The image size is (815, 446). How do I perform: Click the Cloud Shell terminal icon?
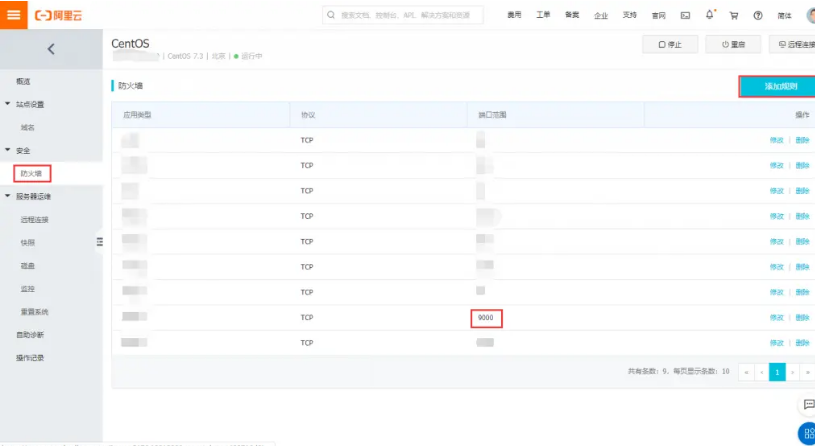pyautogui.click(x=685, y=16)
